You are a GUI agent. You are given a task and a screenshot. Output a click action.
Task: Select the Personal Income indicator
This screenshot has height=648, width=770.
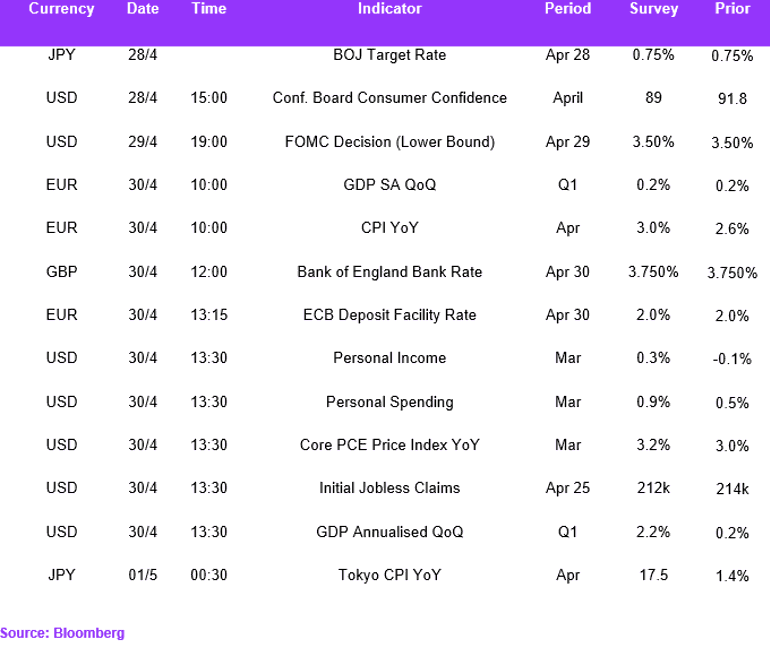point(389,358)
